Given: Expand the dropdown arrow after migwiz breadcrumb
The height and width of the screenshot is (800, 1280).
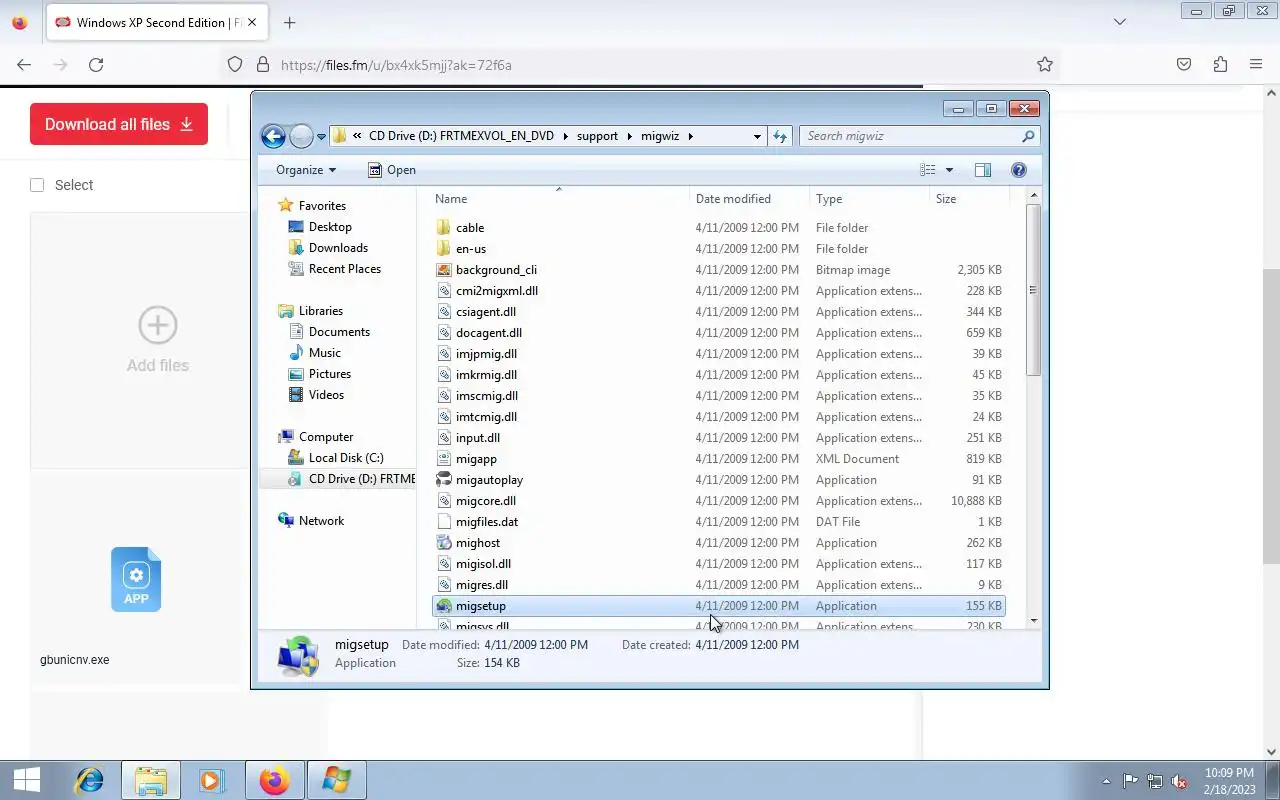Looking at the screenshot, I should (x=690, y=136).
